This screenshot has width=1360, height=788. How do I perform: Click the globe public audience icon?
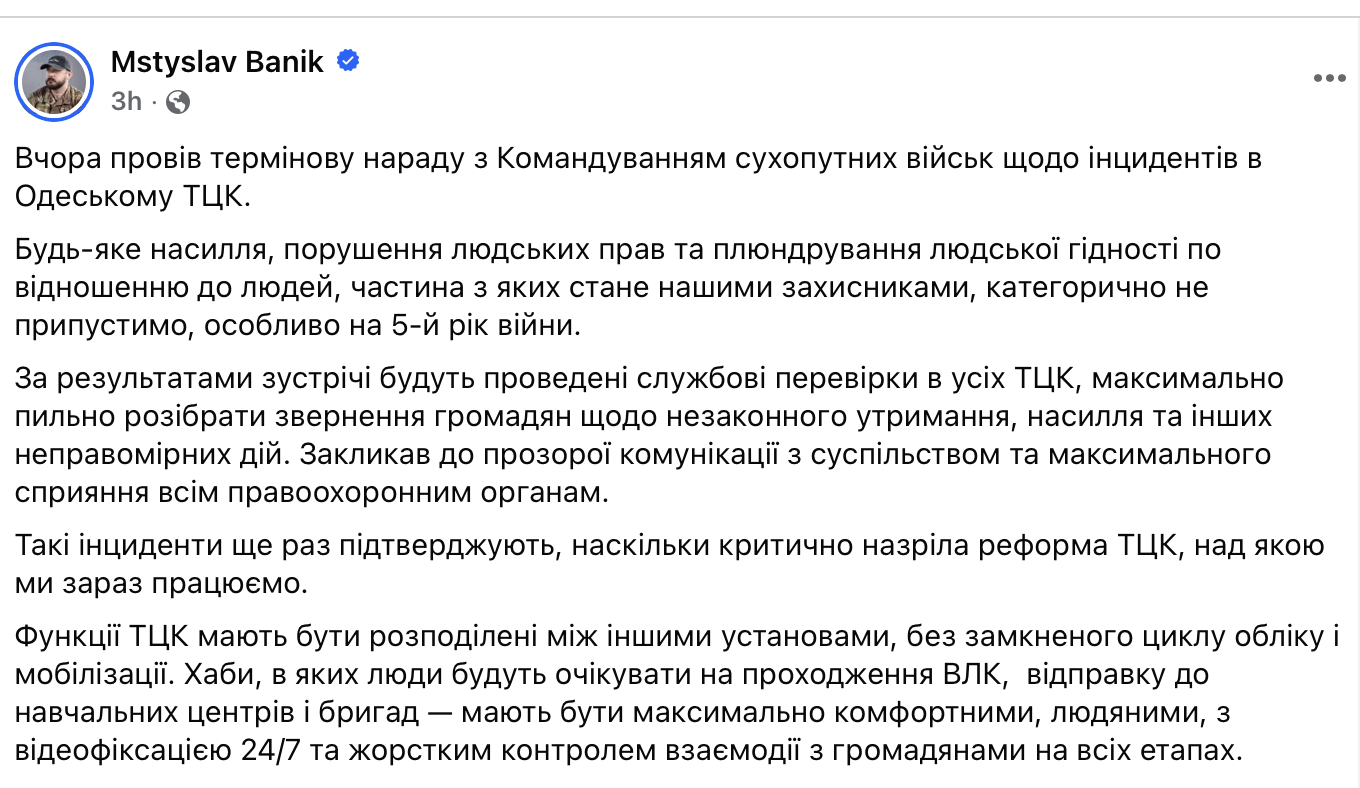(178, 101)
